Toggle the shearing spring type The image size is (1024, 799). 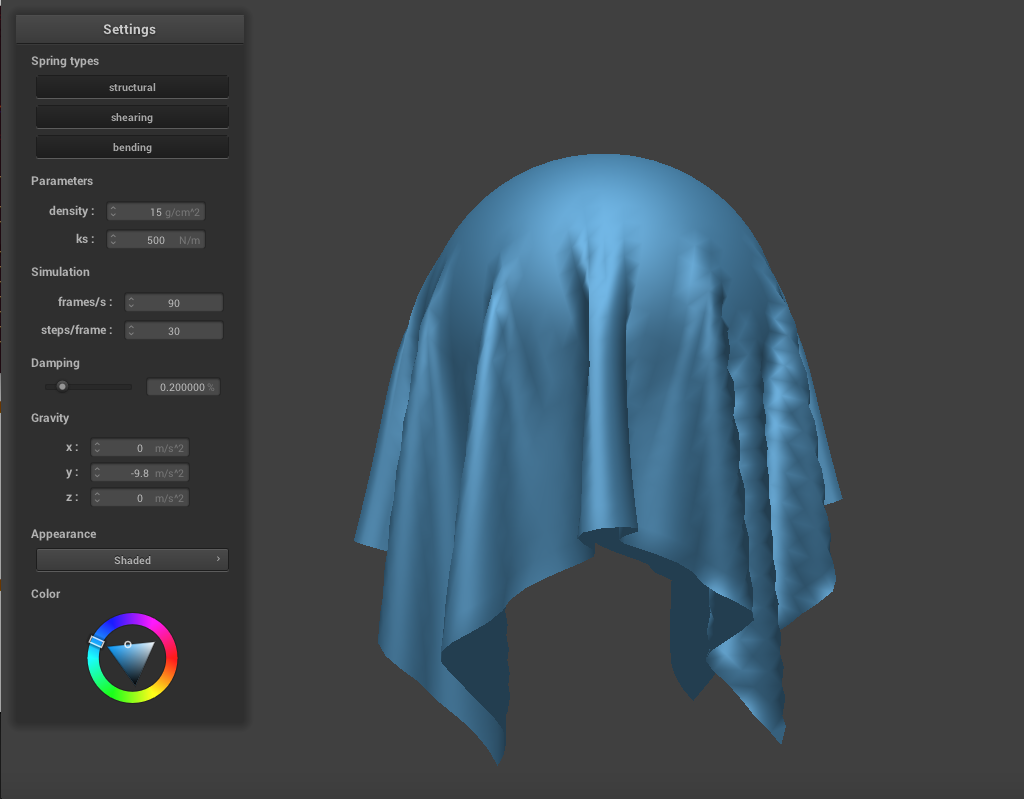point(132,117)
